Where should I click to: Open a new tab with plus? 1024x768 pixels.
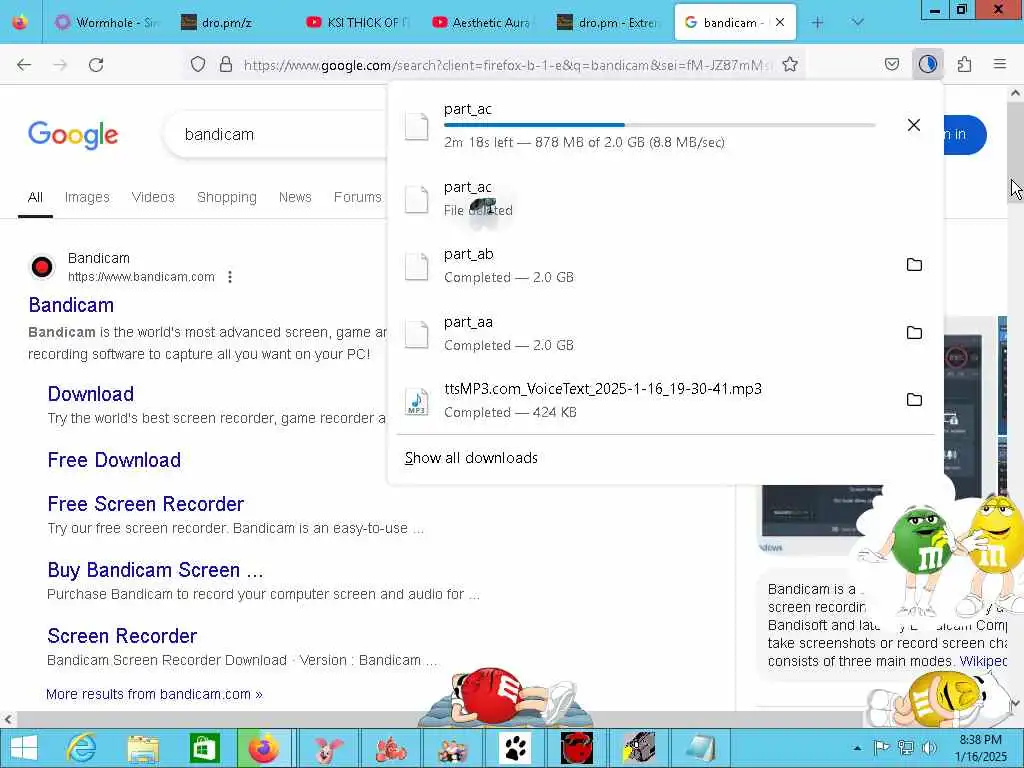[x=817, y=23]
